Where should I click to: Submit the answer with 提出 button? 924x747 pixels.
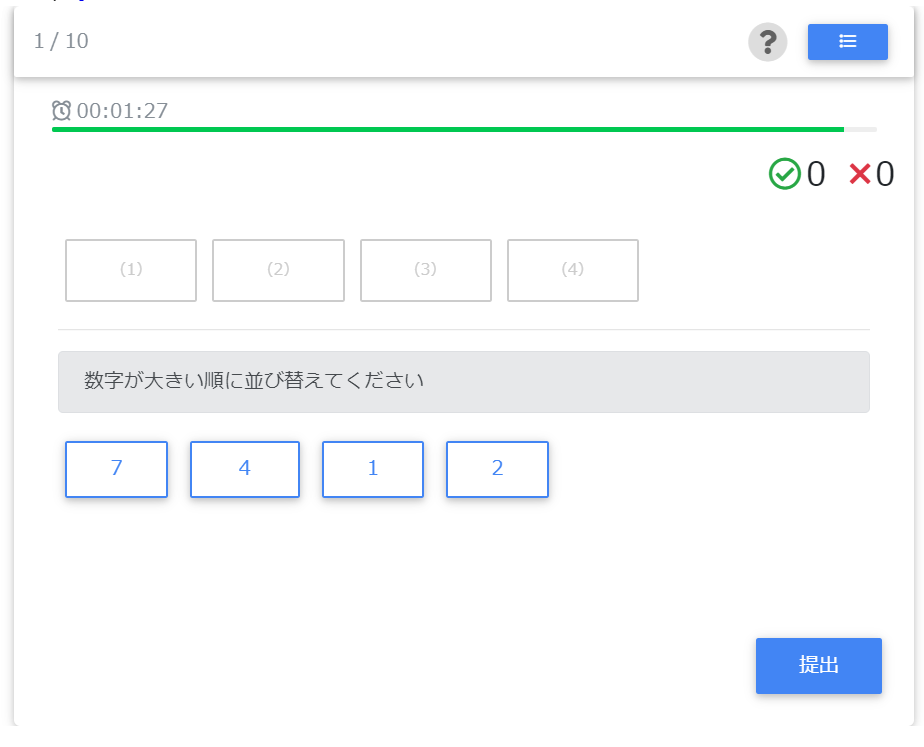(819, 666)
